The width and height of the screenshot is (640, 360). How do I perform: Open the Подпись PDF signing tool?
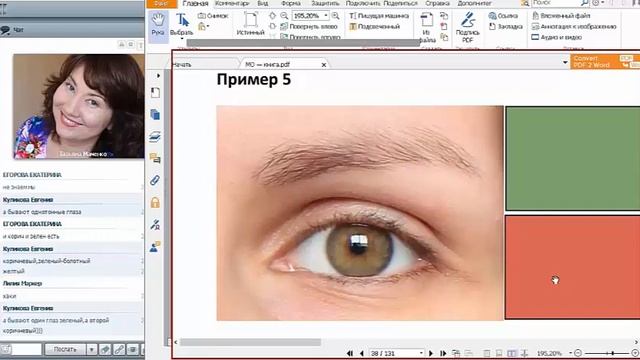[x=467, y=27]
